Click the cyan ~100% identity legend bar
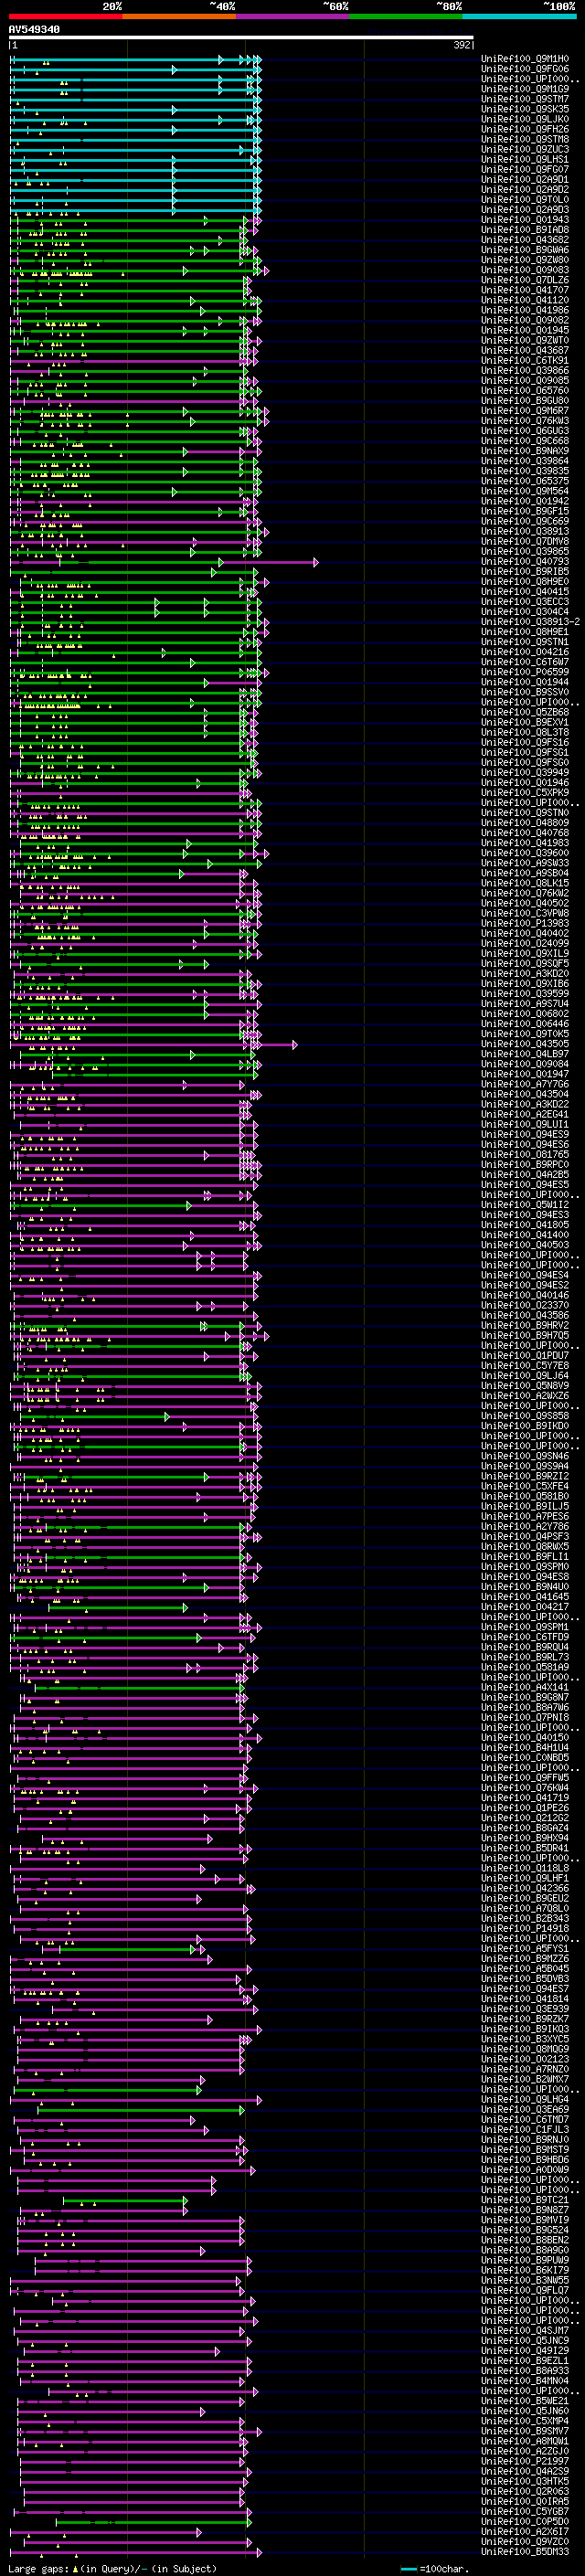585x2576 pixels. (520, 16)
